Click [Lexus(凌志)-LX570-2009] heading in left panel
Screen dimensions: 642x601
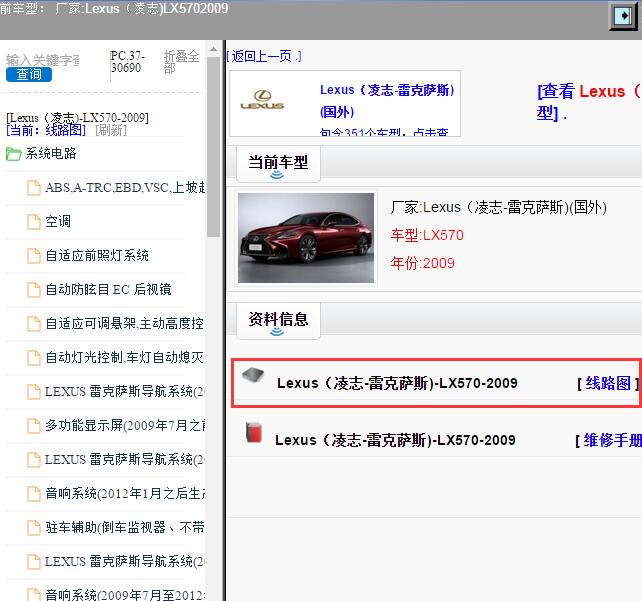point(77,118)
